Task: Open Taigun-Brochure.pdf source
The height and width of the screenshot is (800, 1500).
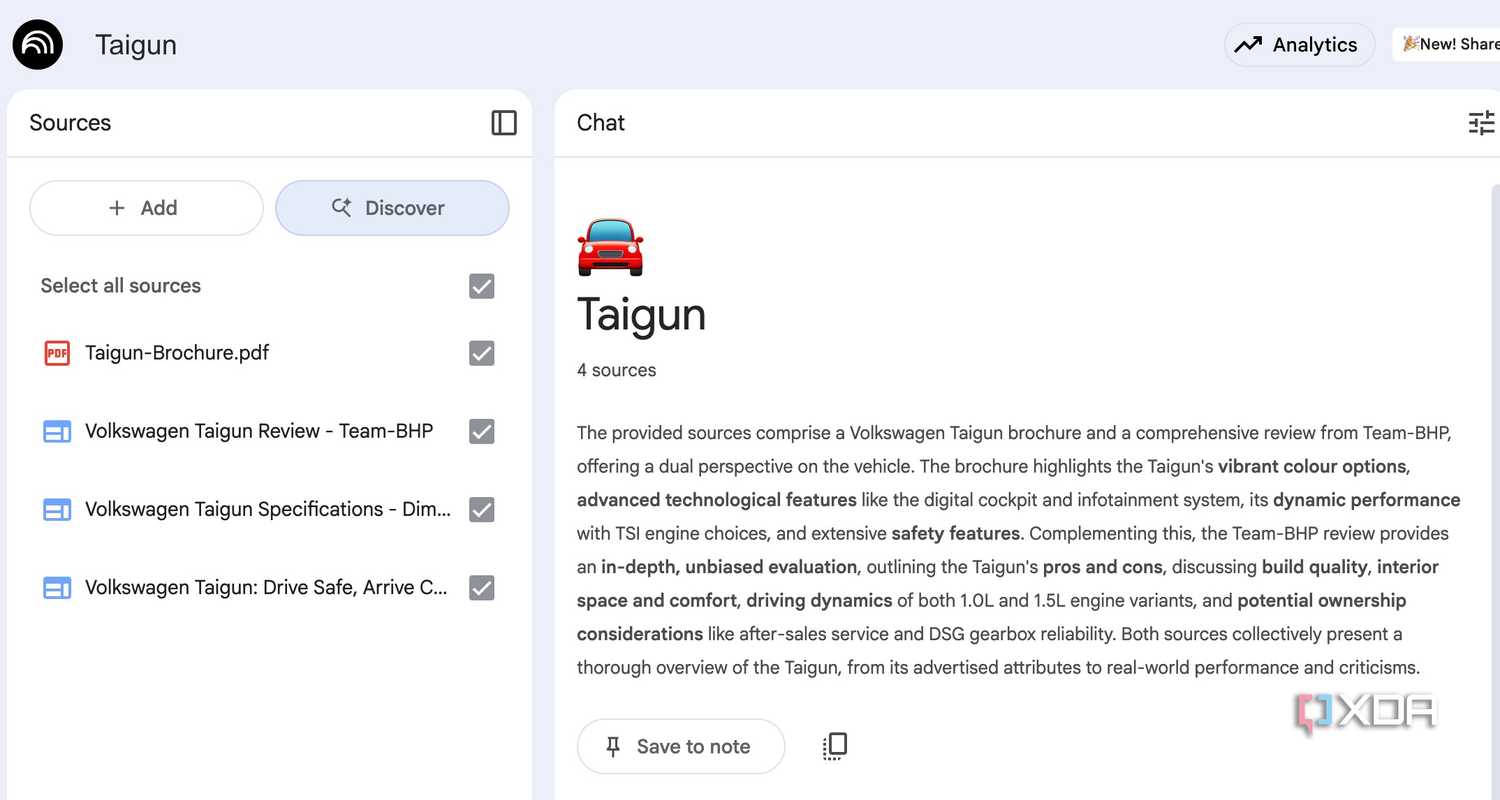Action: (177, 353)
